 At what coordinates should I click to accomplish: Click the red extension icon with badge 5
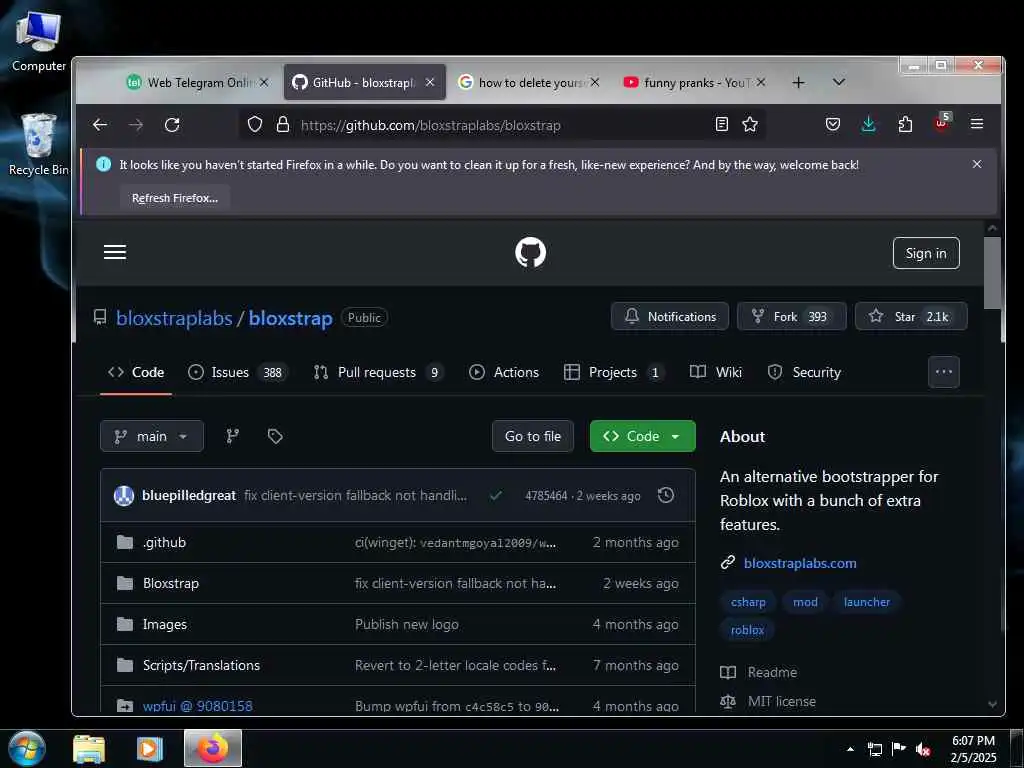pyautogui.click(x=942, y=123)
